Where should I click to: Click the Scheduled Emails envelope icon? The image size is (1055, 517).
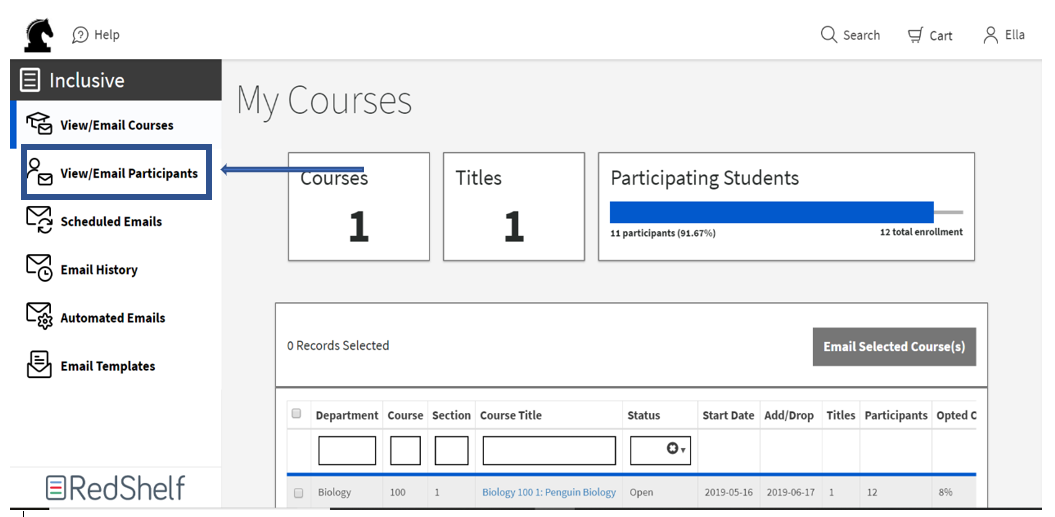pos(39,221)
